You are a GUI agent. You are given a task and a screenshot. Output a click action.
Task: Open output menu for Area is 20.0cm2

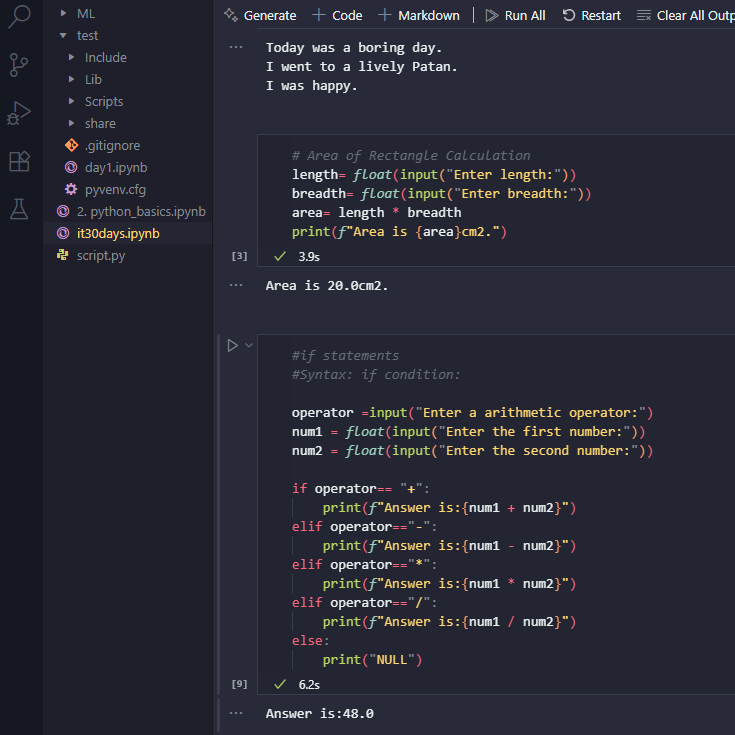pos(236,285)
